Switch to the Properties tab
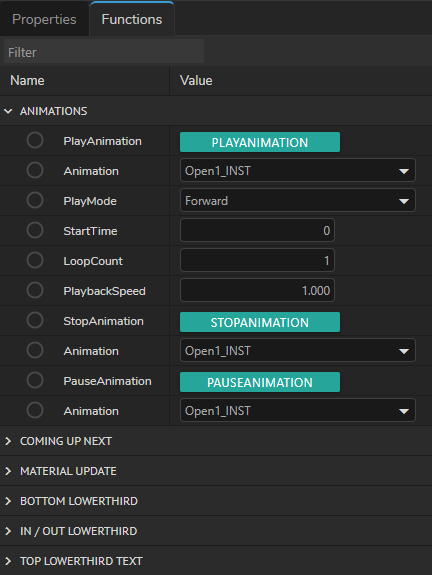 coord(44,19)
